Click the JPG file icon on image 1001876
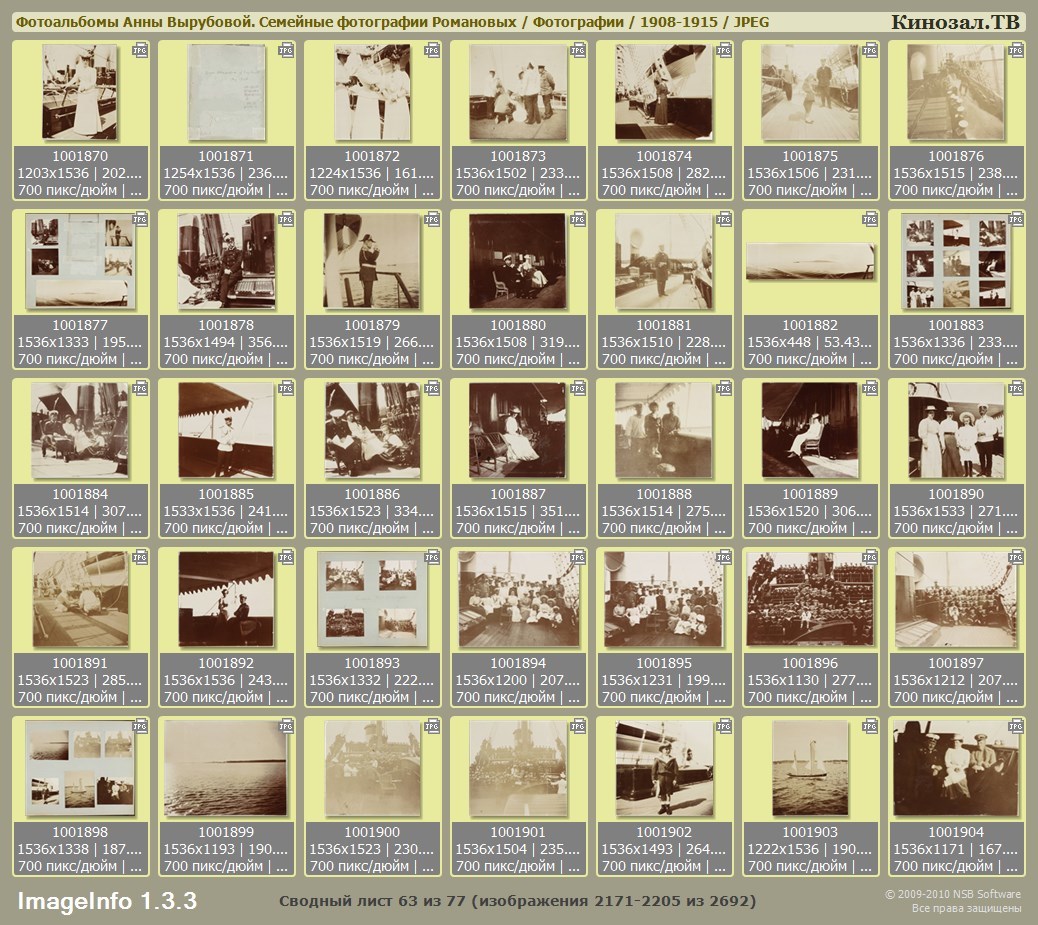The width and height of the screenshot is (1038, 925). click(x=1016, y=50)
